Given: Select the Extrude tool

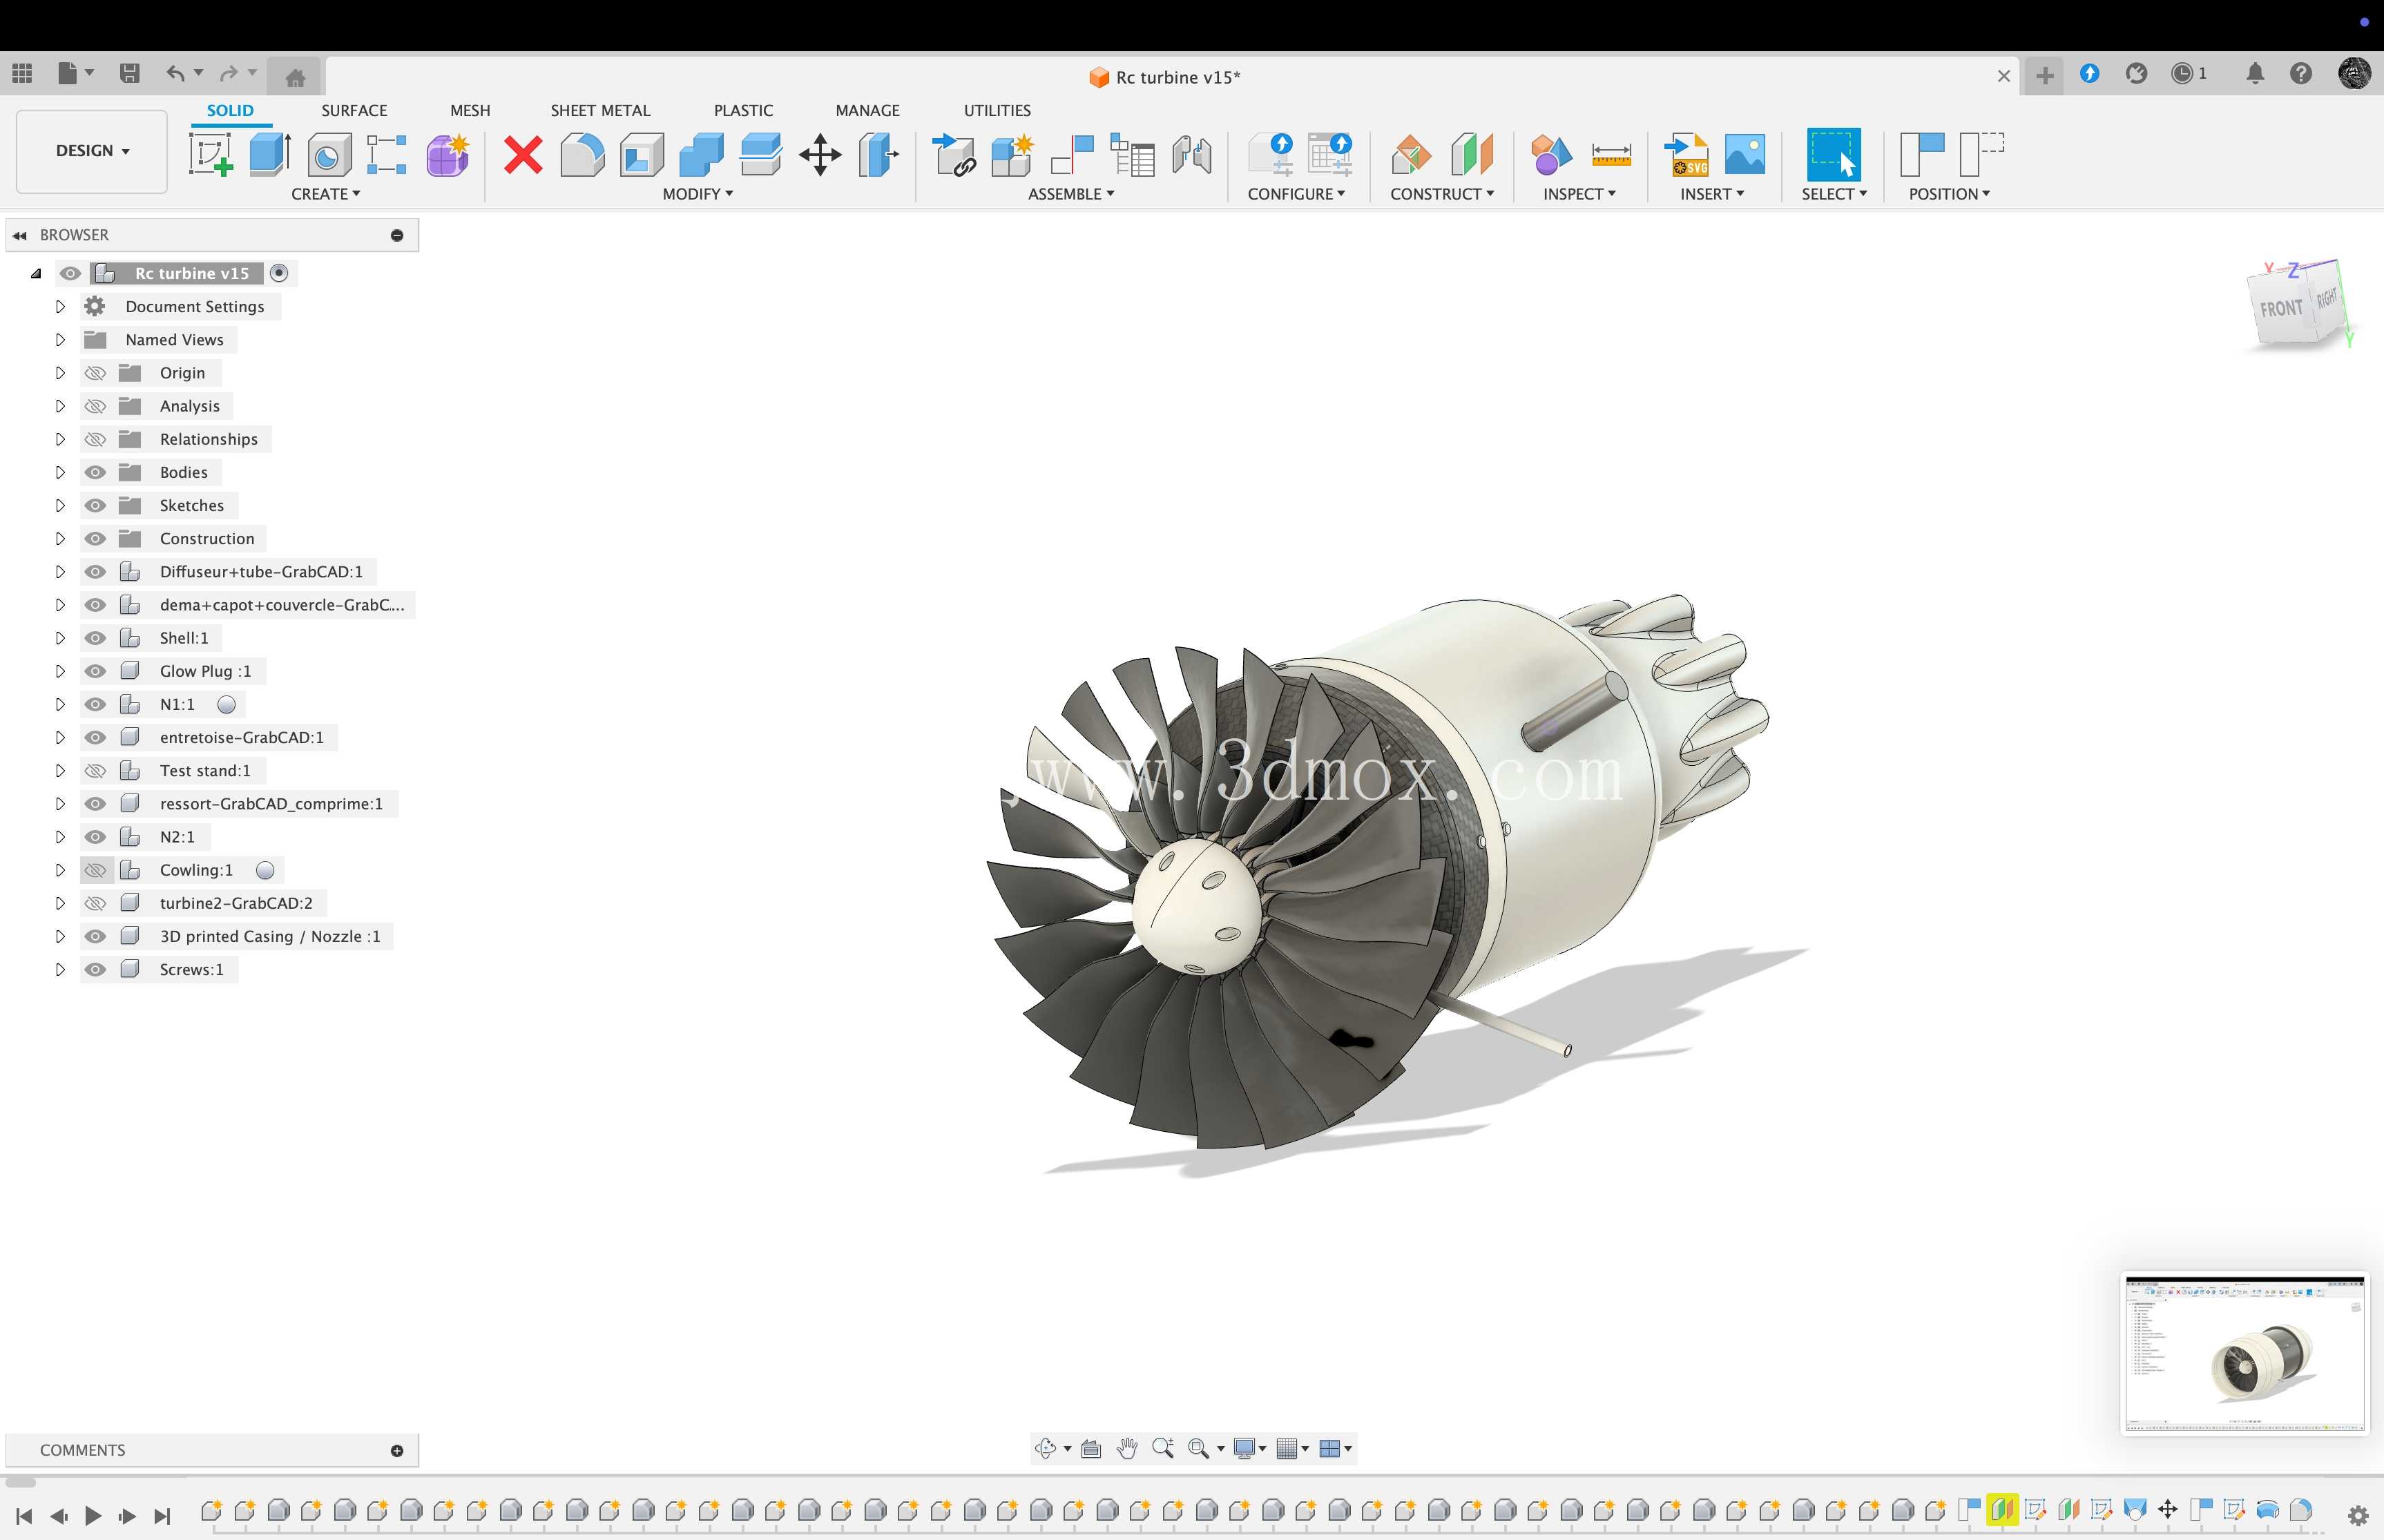Looking at the screenshot, I should pyautogui.click(x=269, y=155).
